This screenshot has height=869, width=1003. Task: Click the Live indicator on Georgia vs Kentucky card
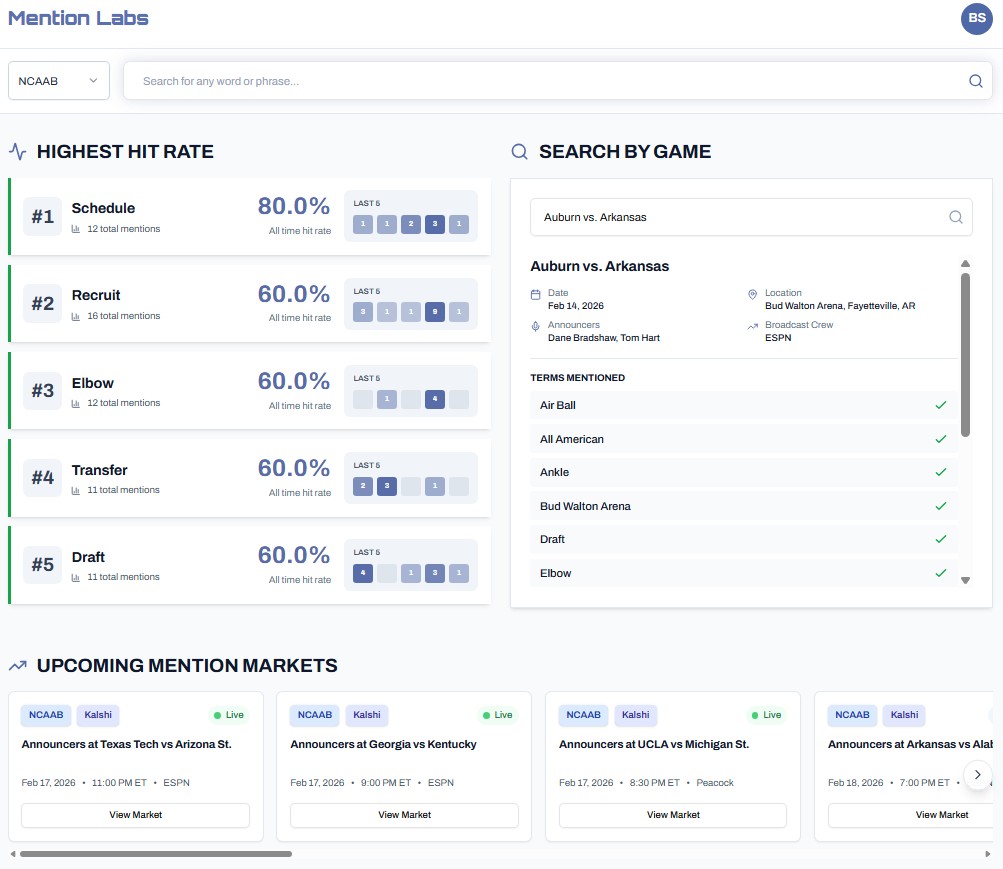coord(497,715)
